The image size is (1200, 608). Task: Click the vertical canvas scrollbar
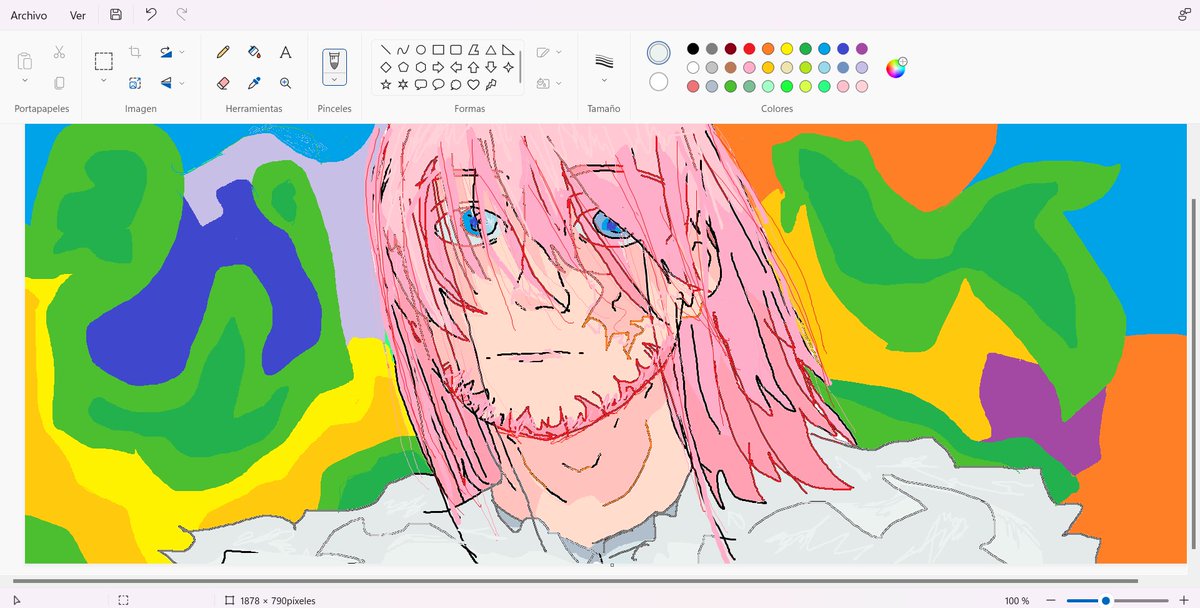1193,373
